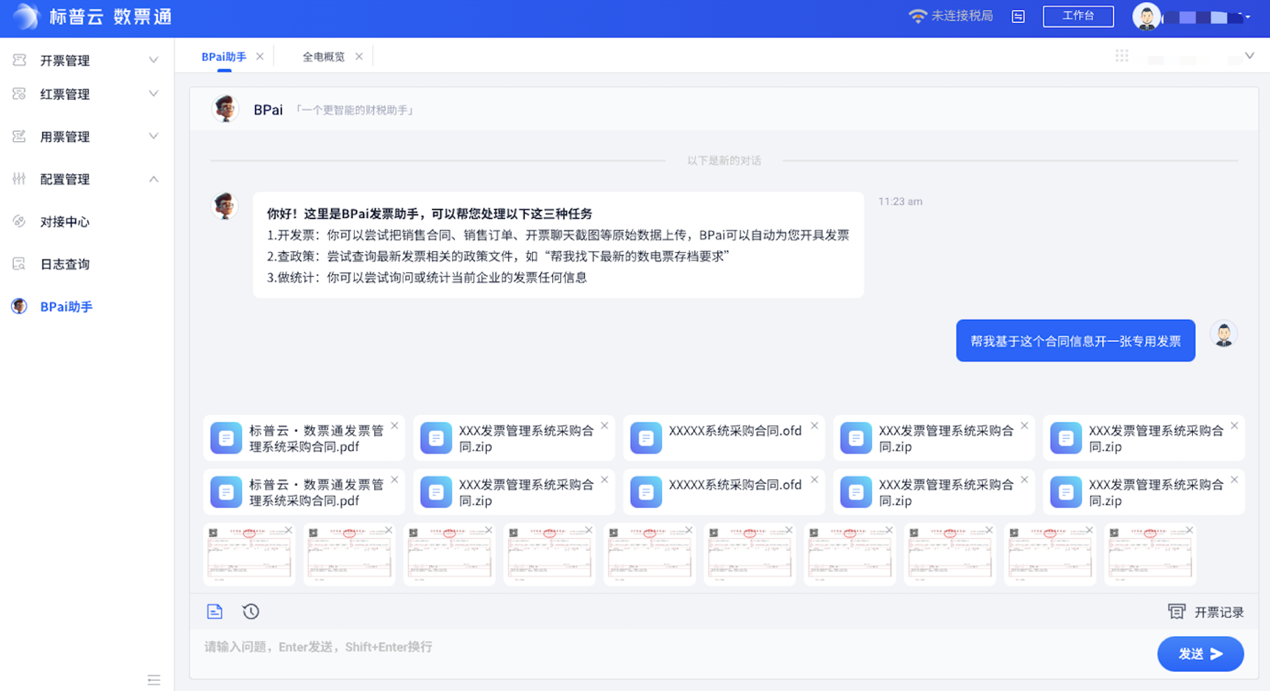Switch to the BPai助手 tab
The width and height of the screenshot is (1270, 691).
[224, 57]
